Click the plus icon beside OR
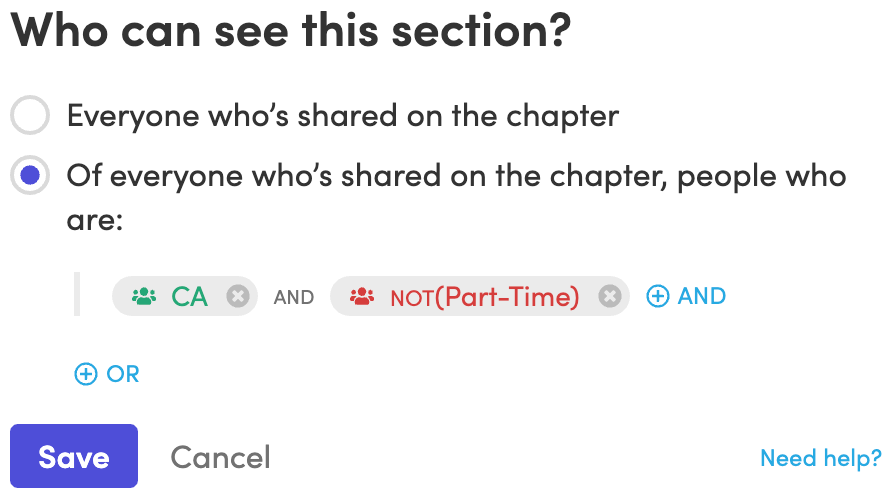This screenshot has width=892, height=496. 86,374
